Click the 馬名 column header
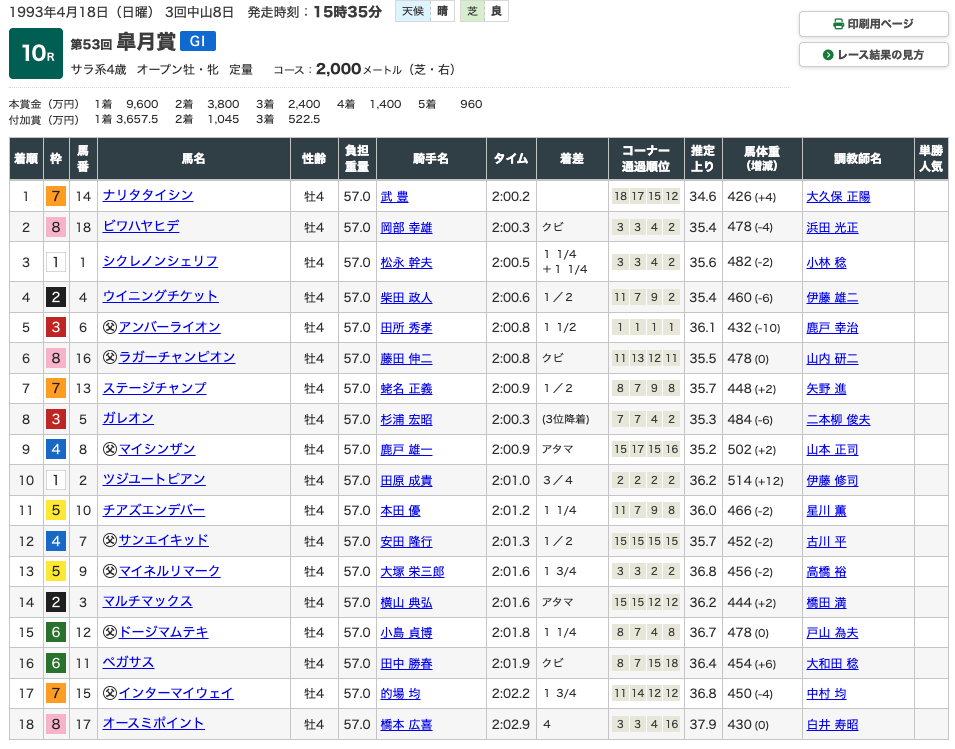 pyautogui.click(x=193, y=159)
